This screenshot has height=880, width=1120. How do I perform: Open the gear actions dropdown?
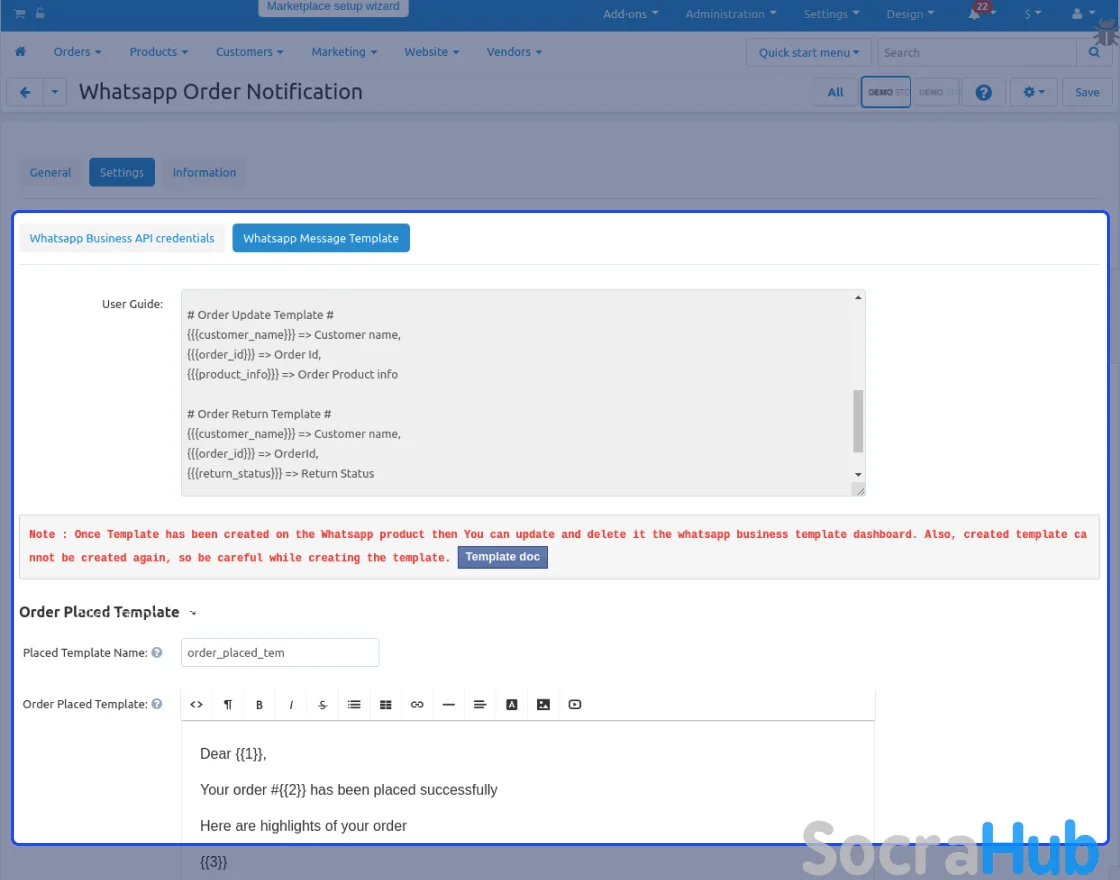(1034, 92)
